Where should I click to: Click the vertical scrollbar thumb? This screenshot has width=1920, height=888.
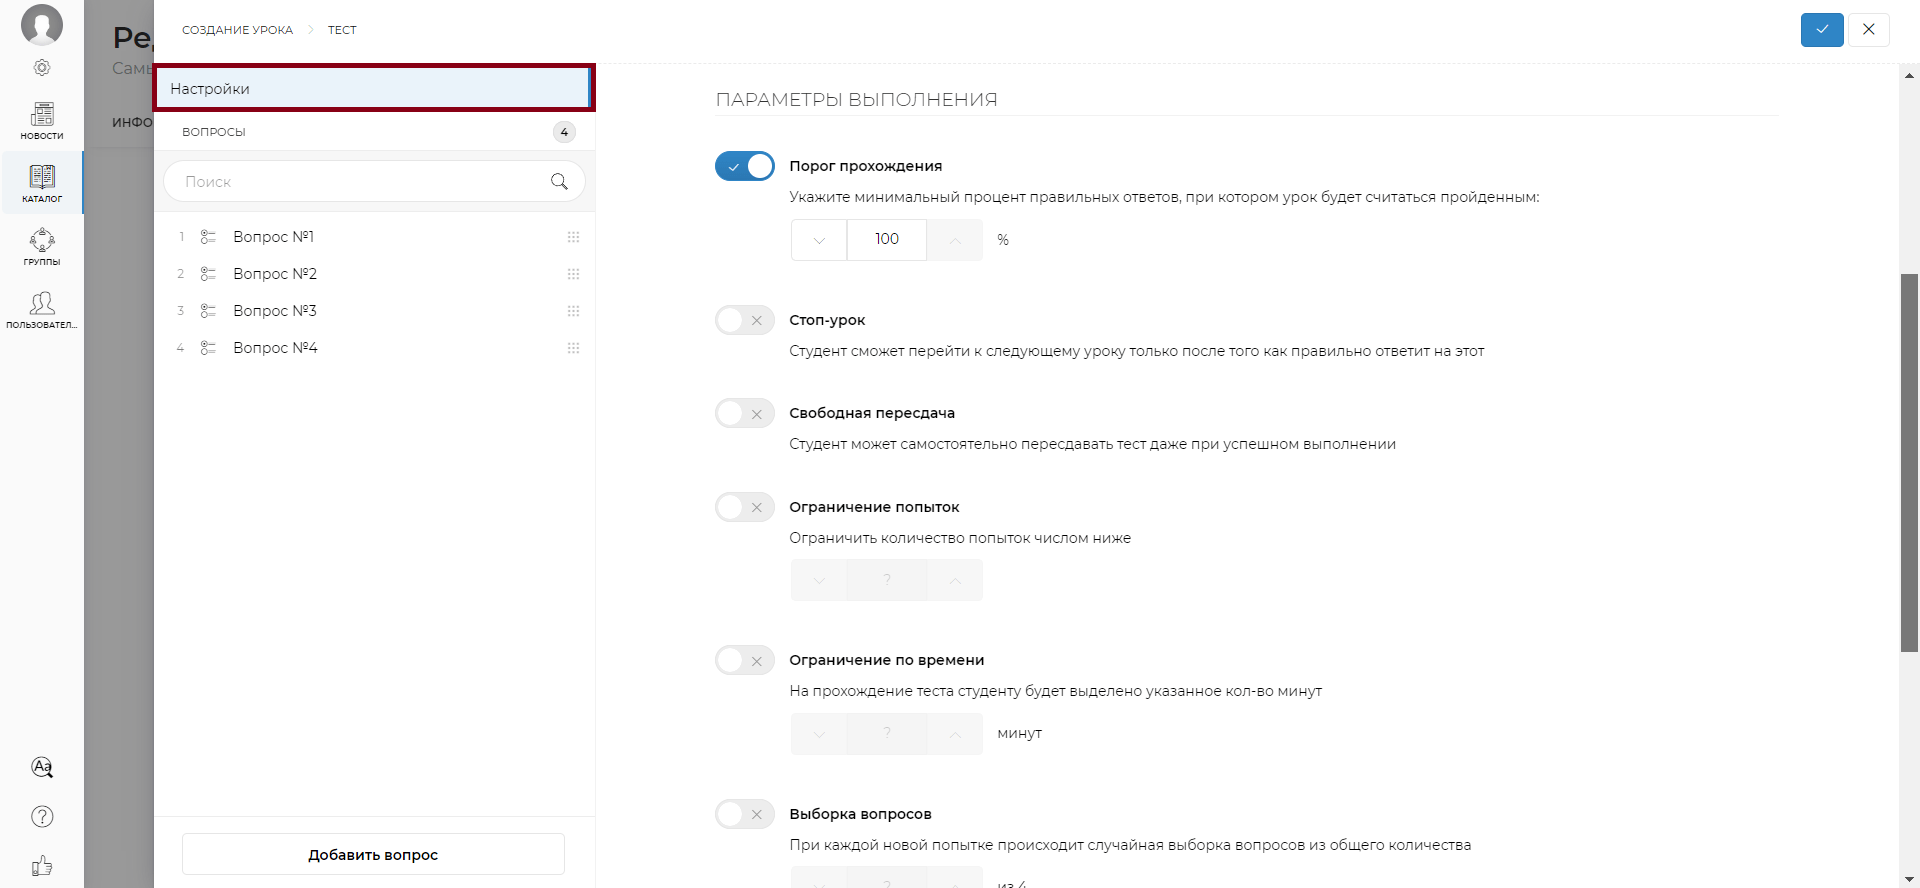pos(1909,463)
